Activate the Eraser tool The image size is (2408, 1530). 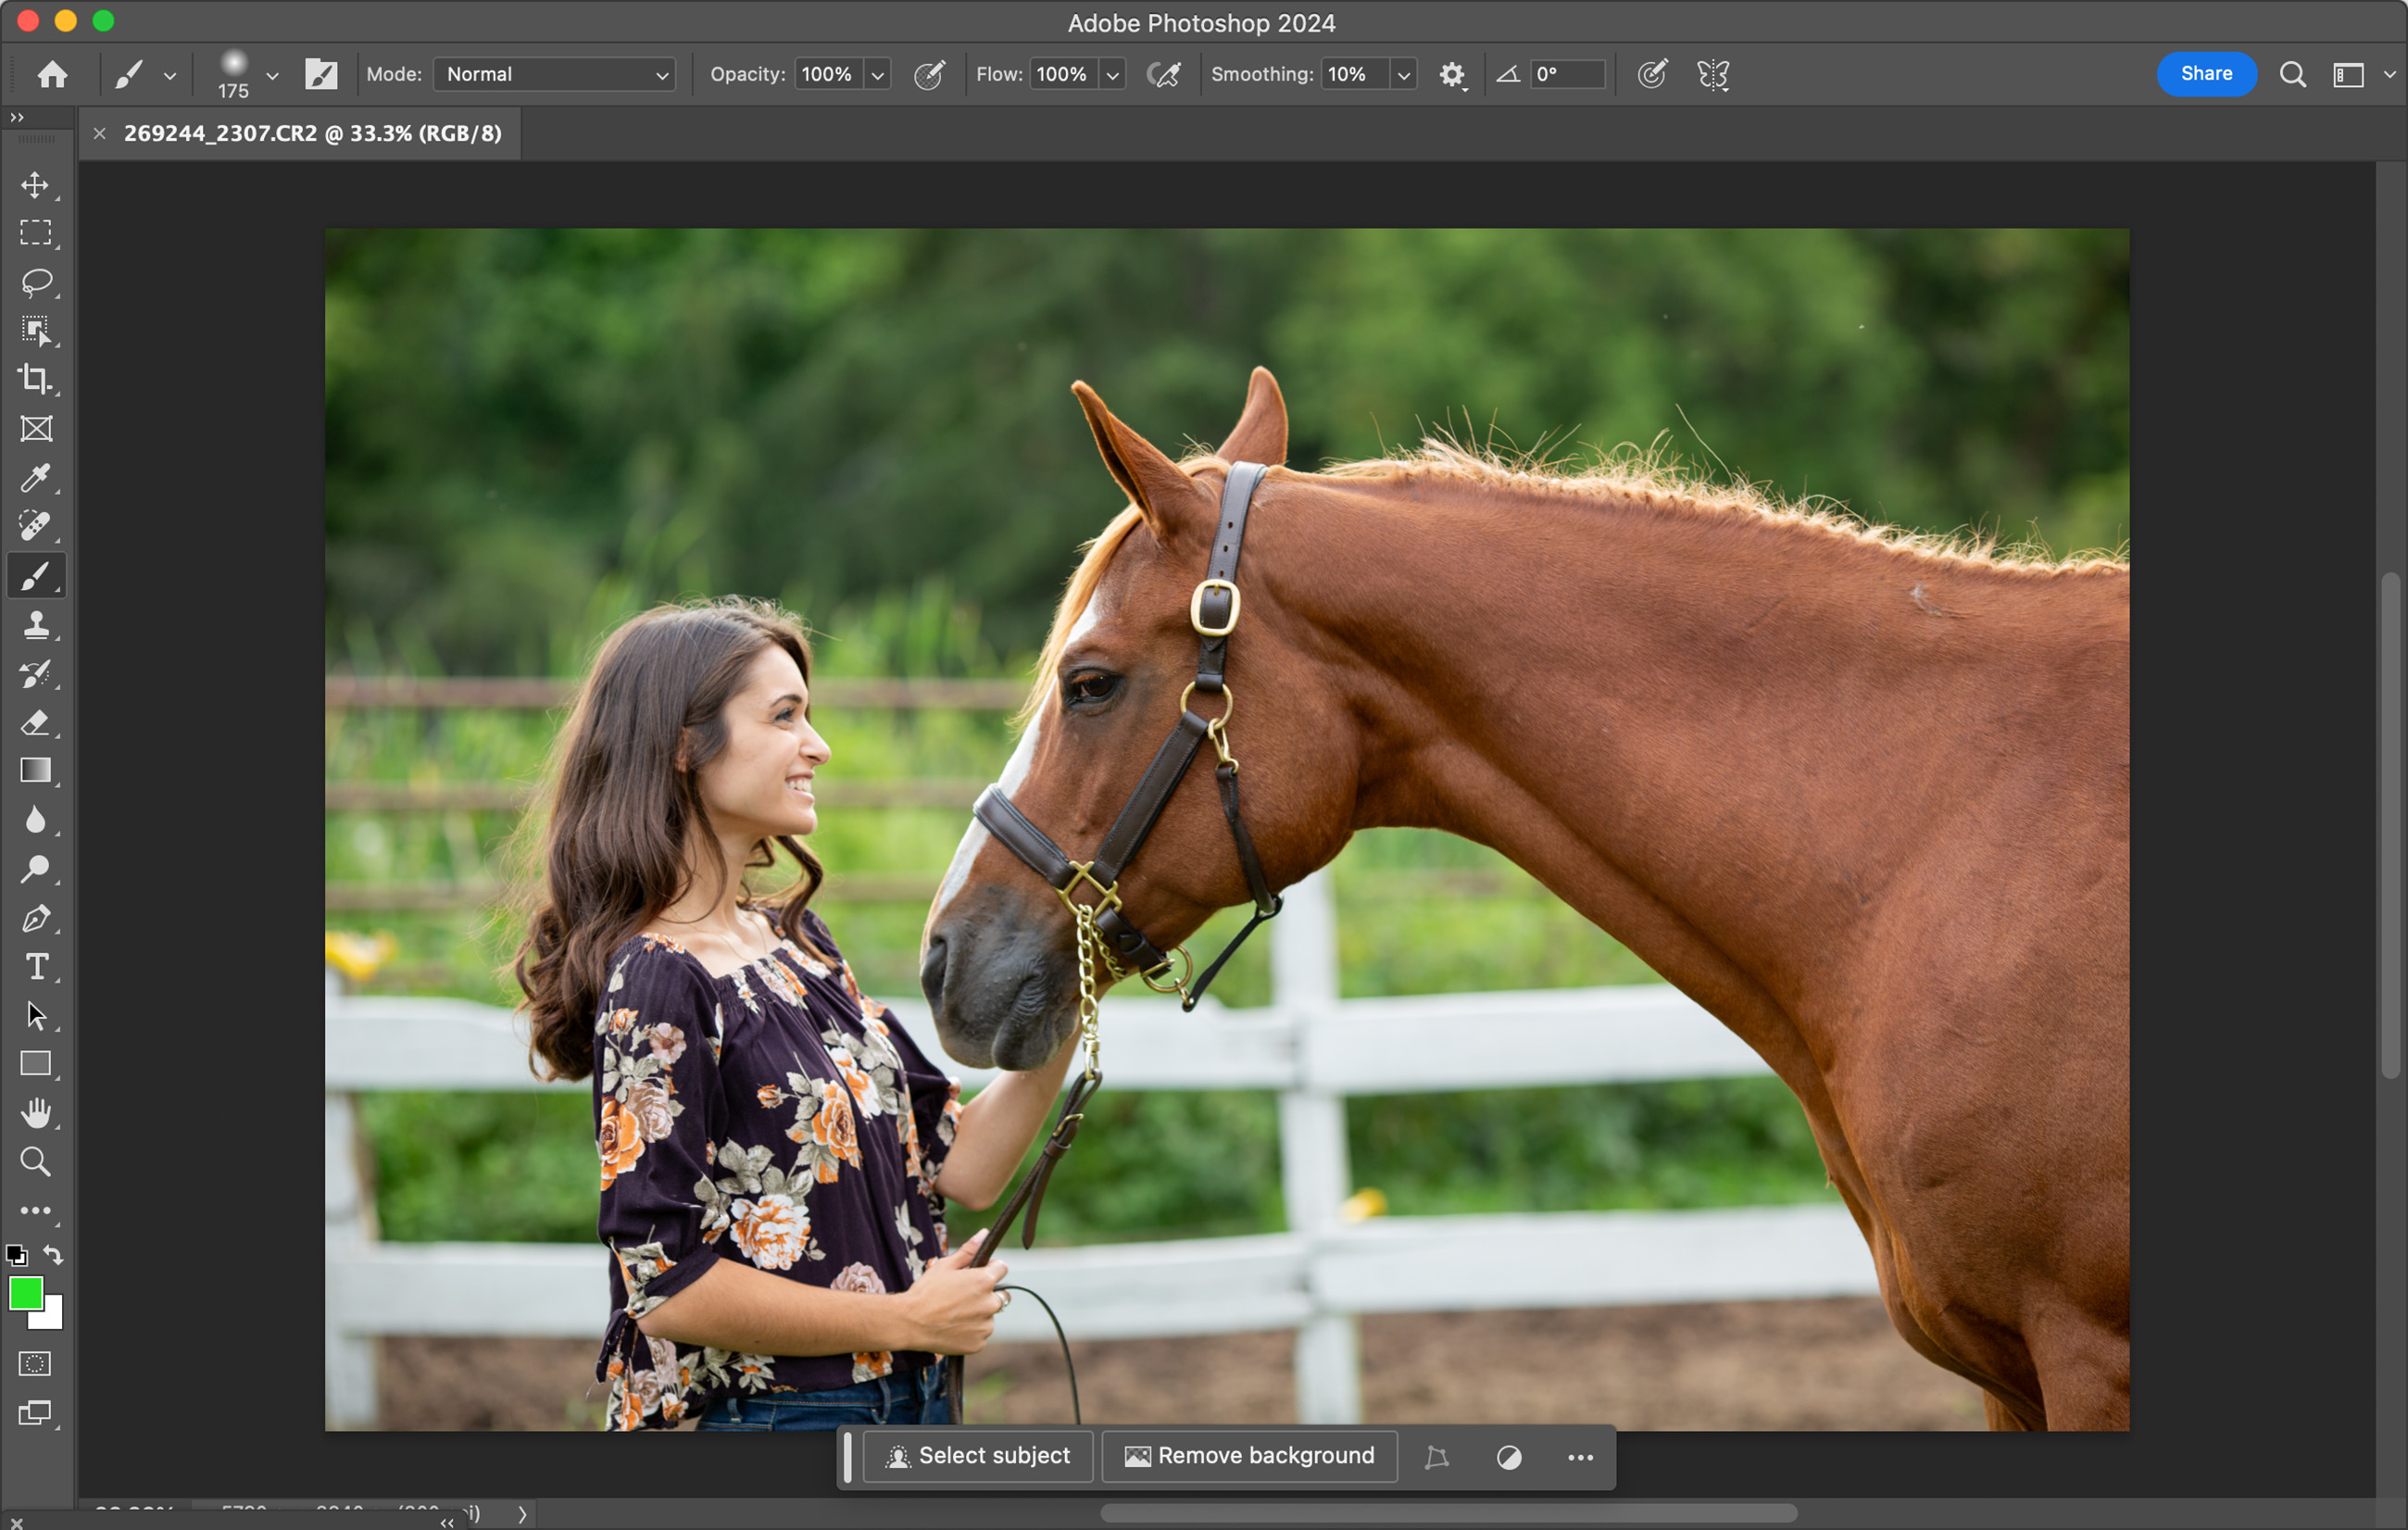(x=36, y=722)
